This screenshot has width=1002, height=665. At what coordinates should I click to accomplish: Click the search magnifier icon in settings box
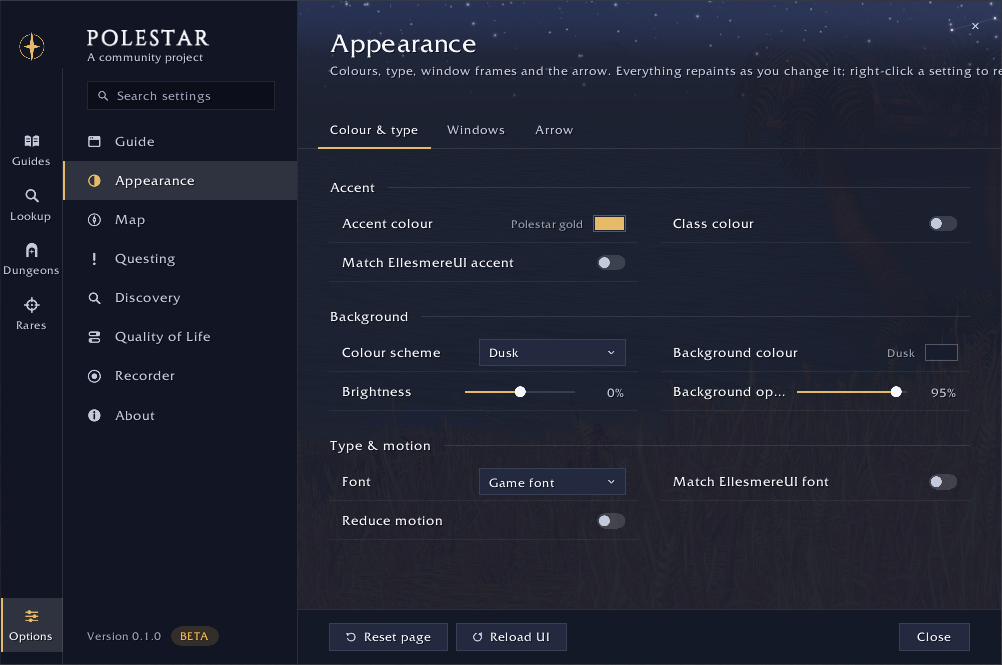[x=103, y=96]
